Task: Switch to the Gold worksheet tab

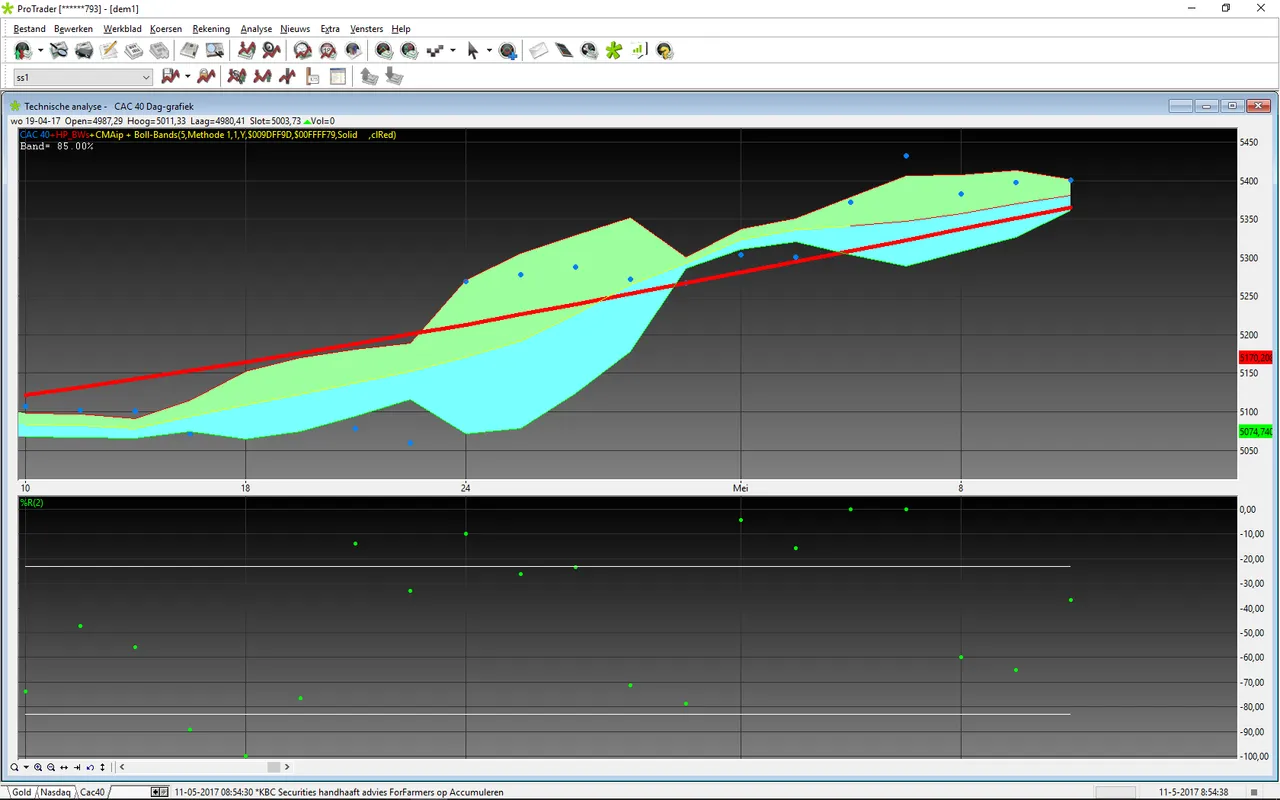Action: 21,792
